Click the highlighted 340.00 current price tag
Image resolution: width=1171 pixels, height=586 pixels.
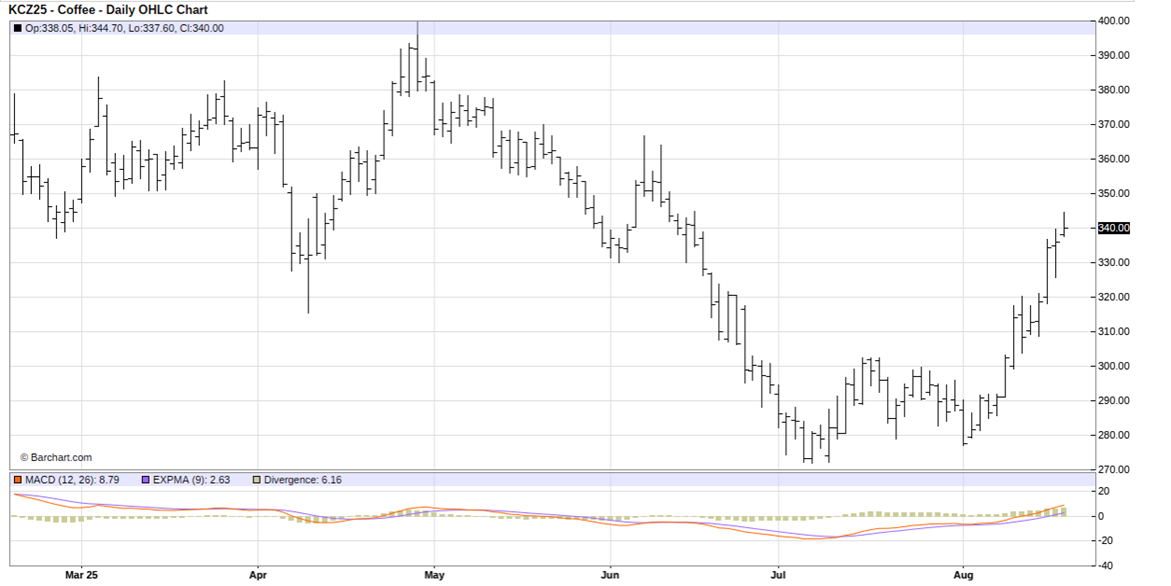(x=1113, y=228)
